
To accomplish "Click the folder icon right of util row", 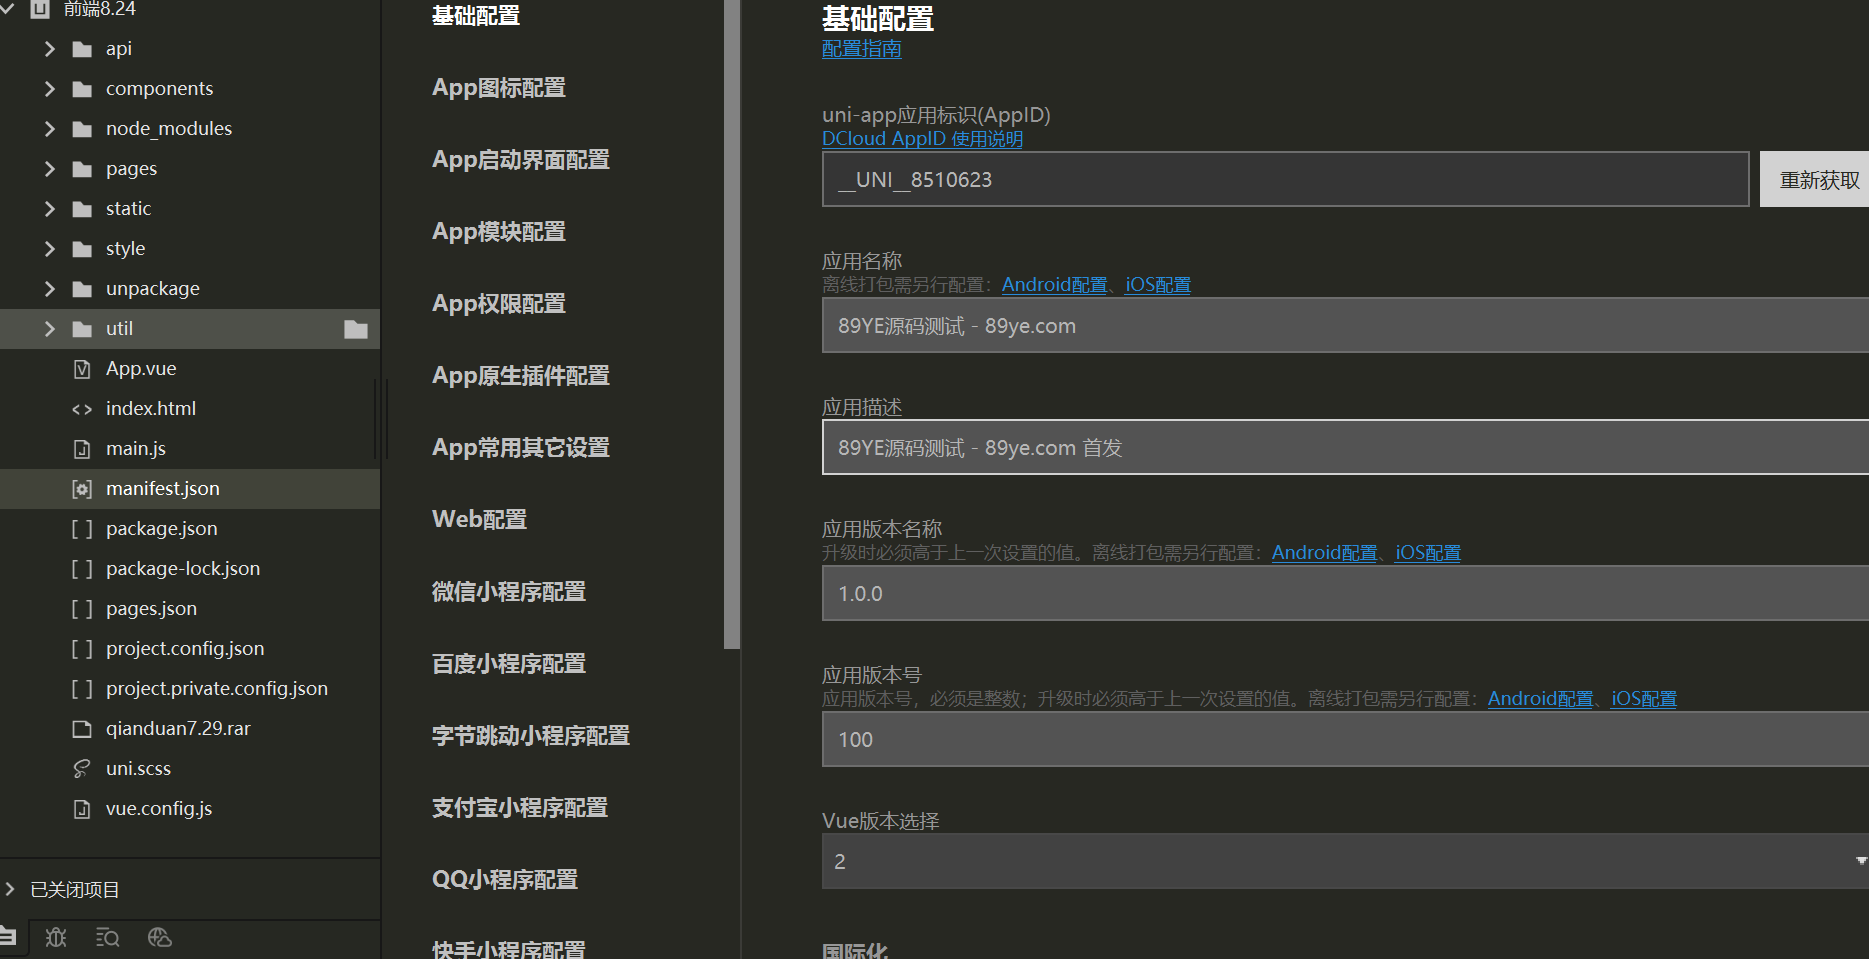I will click(356, 329).
